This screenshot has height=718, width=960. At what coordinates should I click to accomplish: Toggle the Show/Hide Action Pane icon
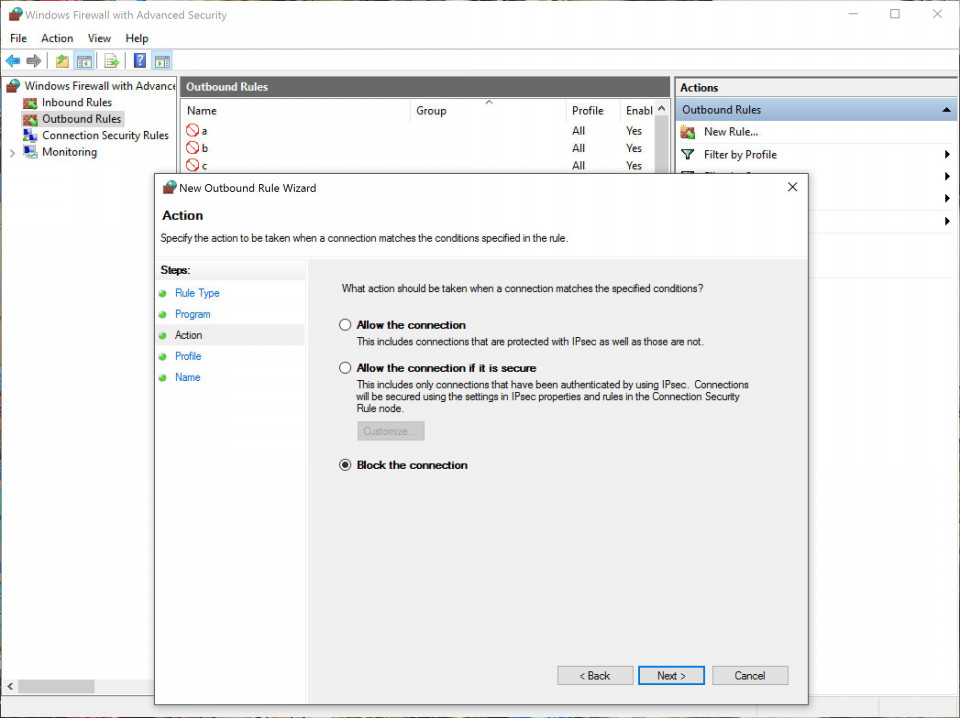[x=162, y=61]
